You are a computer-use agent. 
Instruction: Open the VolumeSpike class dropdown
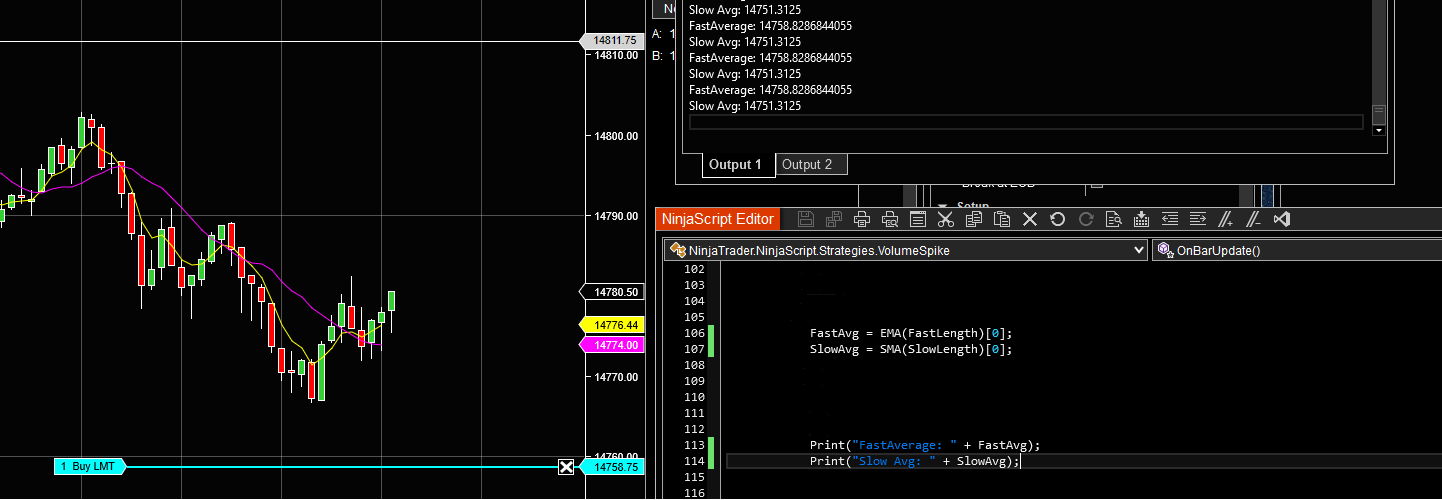click(x=904, y=250)
